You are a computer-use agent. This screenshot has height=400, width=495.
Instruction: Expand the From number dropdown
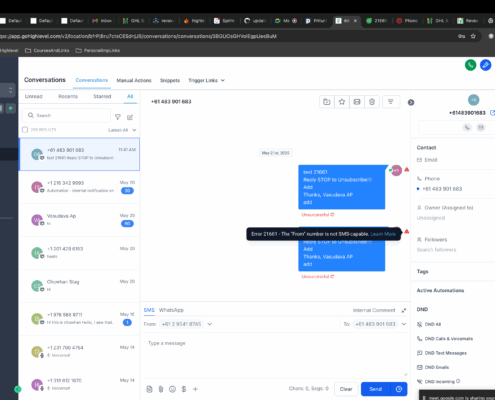point(210,324)
